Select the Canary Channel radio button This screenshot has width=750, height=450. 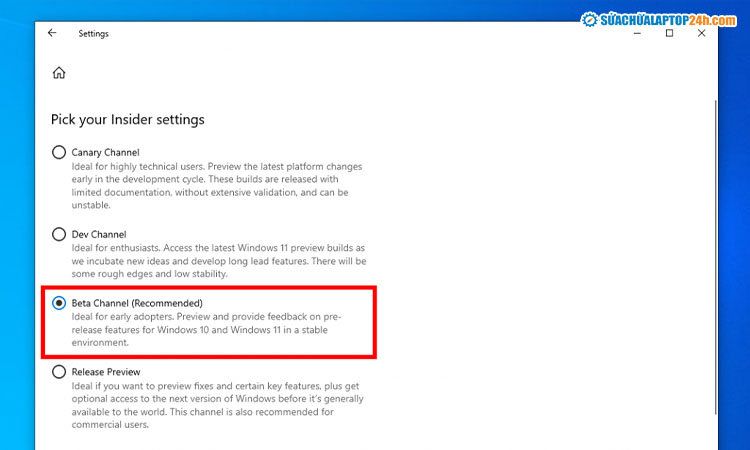click(x=59, y=152)
